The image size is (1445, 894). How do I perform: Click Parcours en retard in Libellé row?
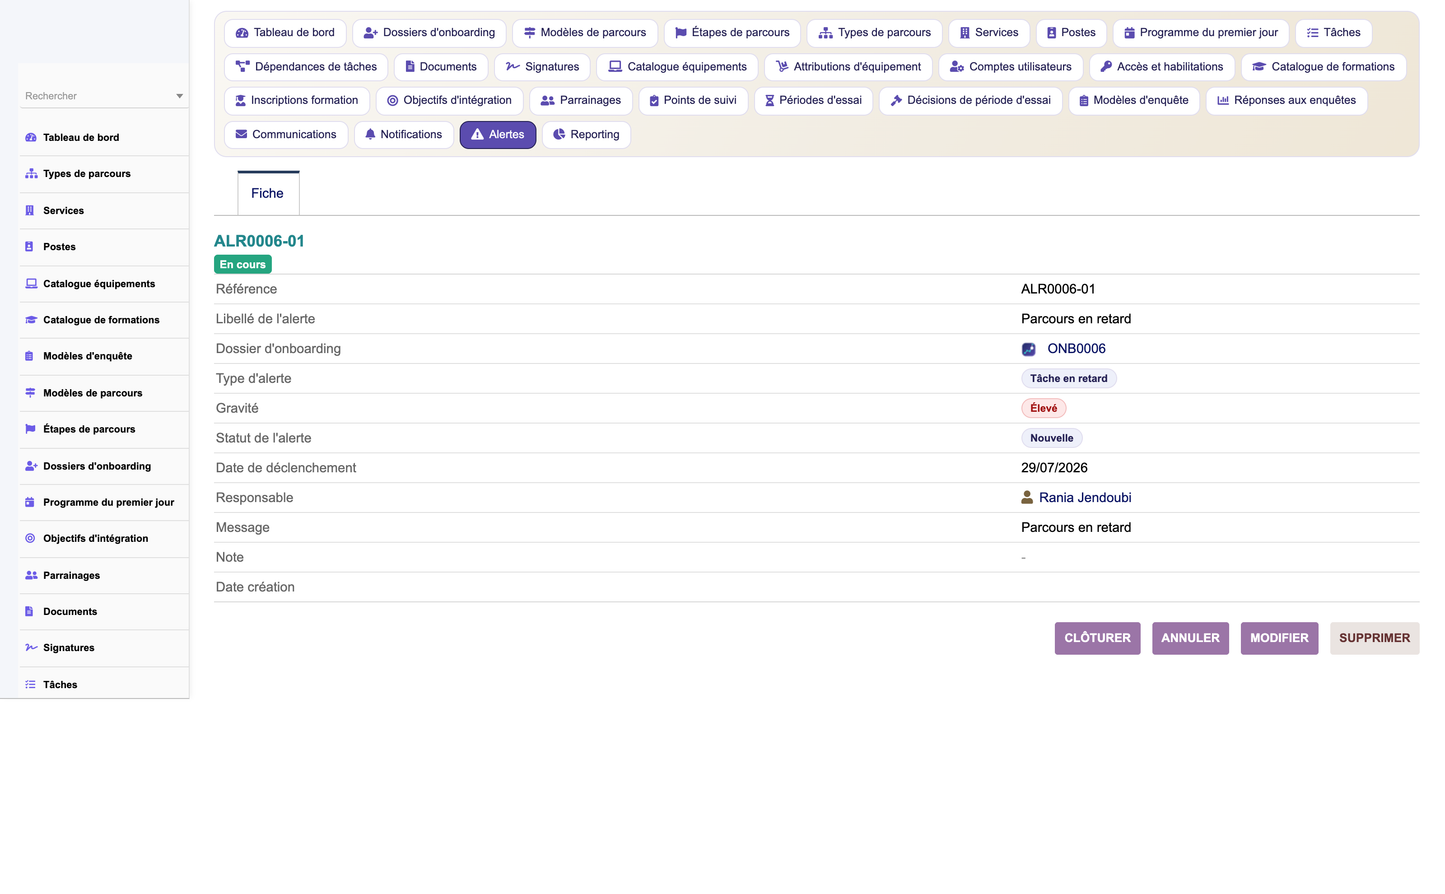pos(1076,319)
